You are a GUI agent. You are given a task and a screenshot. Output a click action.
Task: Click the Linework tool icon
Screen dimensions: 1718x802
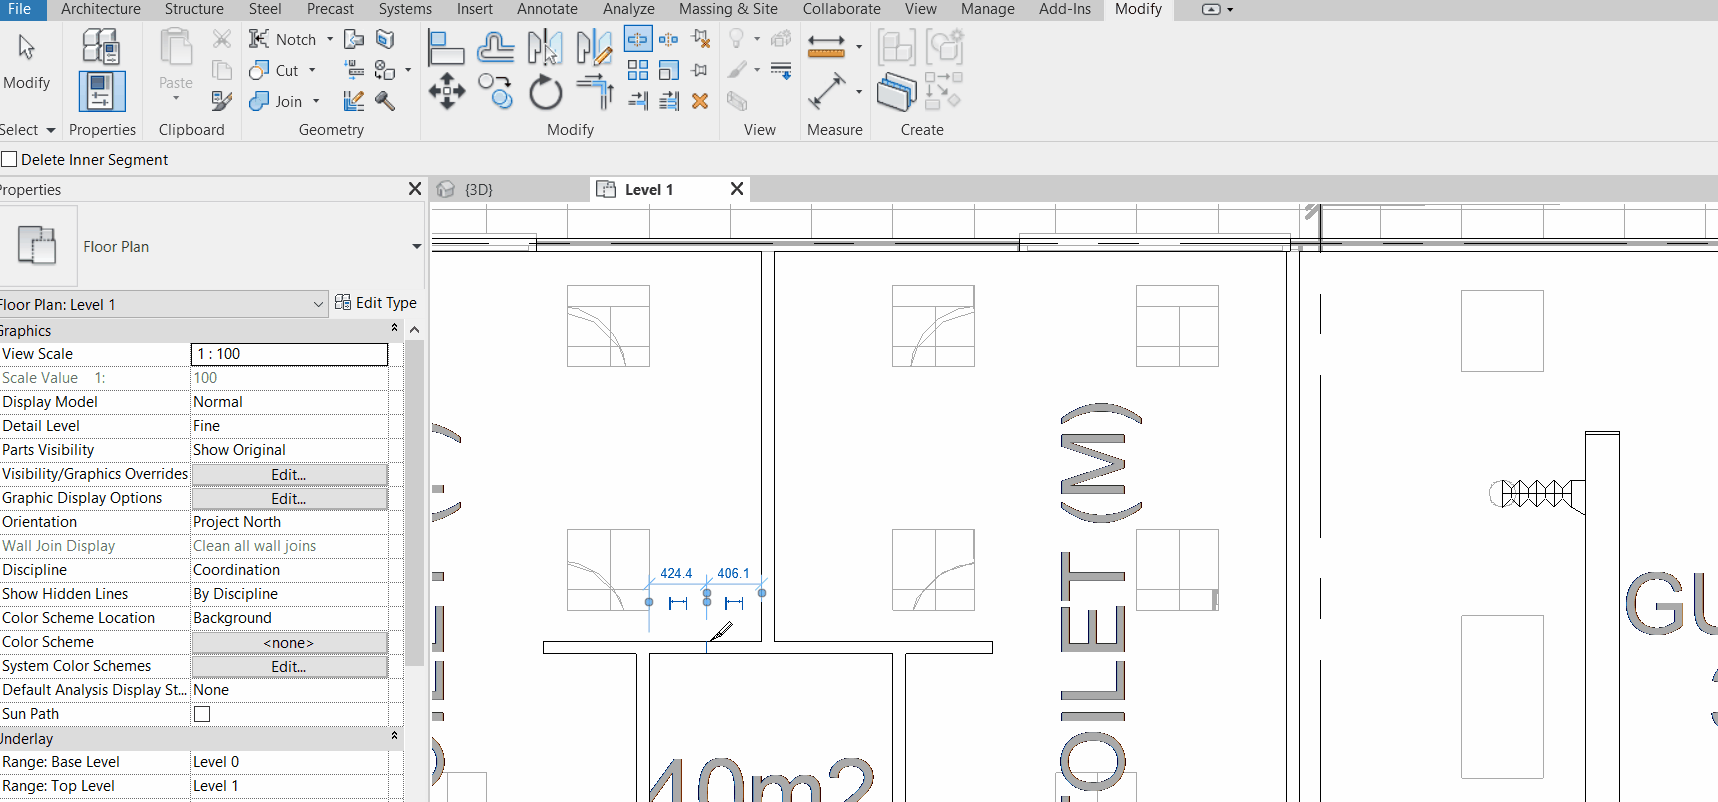point(781,70)
